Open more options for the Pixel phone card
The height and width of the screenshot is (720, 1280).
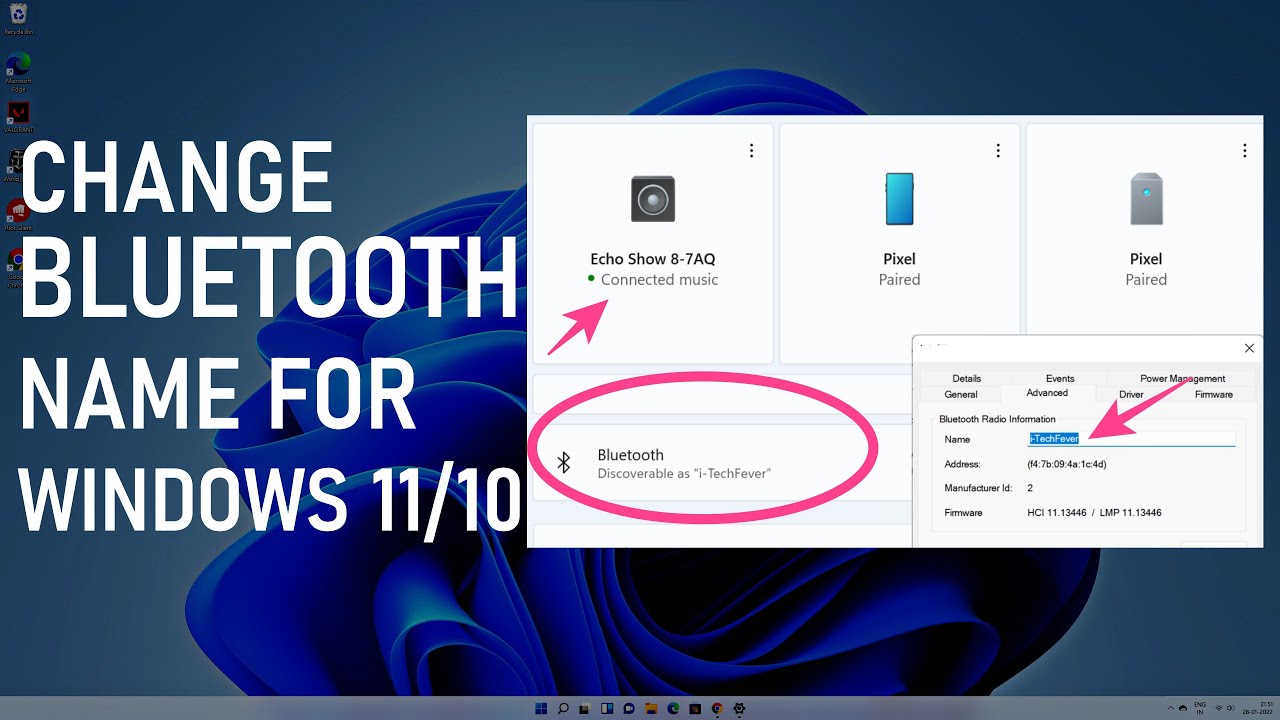click(997, 151)
